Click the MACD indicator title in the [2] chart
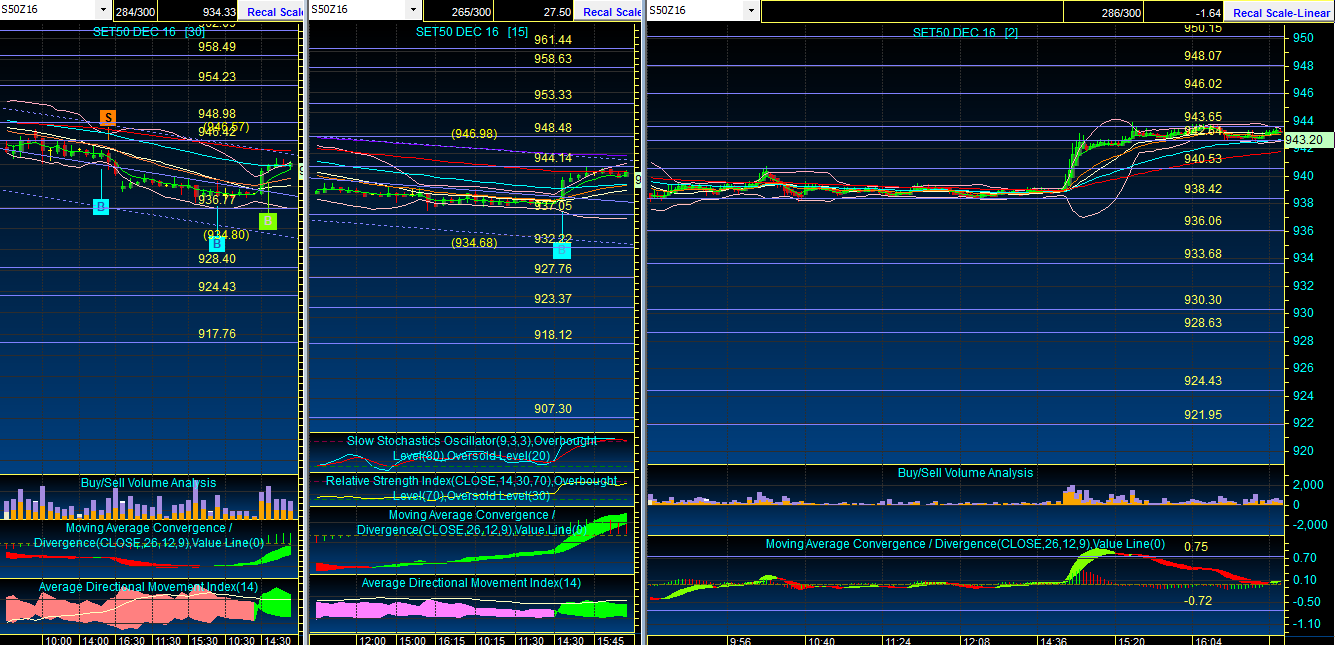 (965, 544)
